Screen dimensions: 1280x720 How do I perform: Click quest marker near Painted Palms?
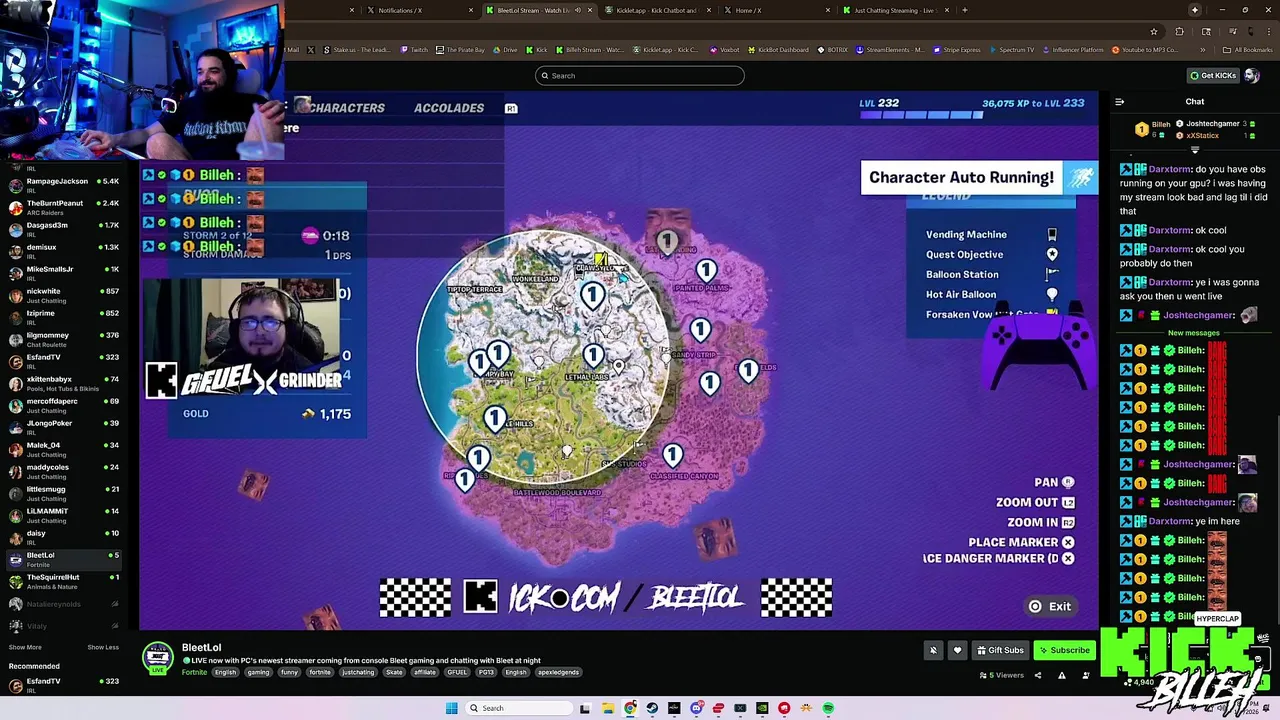tap(706, 269)
